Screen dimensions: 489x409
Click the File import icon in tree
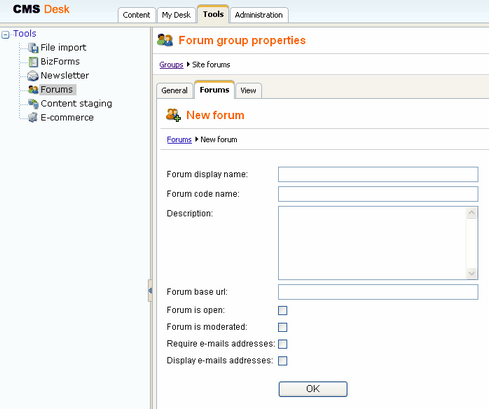click(x=33, y=48)
